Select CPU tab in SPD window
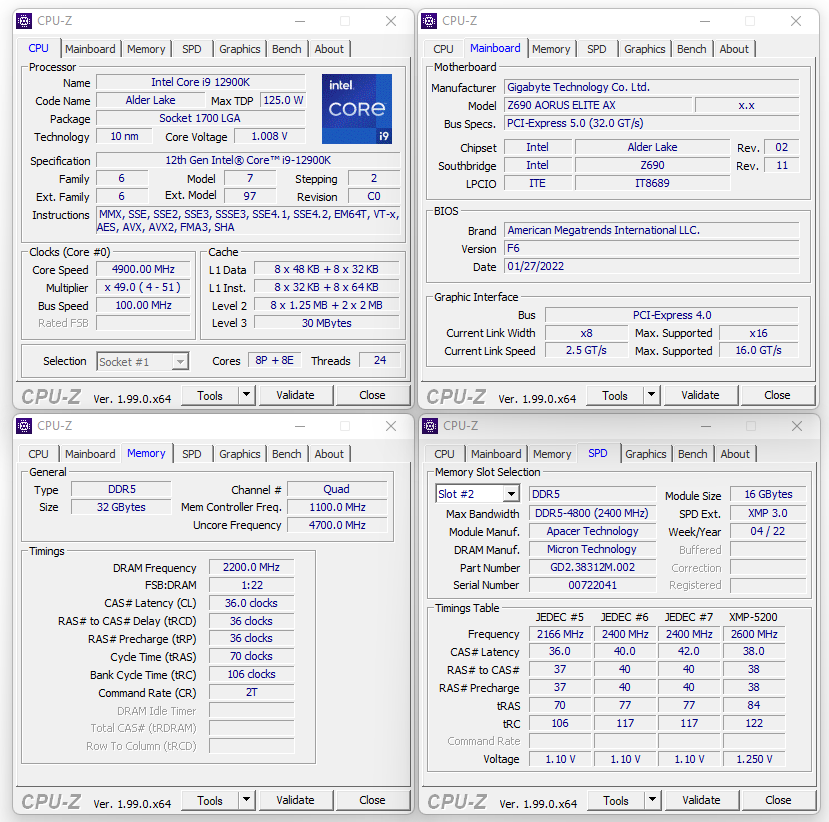 pyautogui.click(x=444, y=454)
